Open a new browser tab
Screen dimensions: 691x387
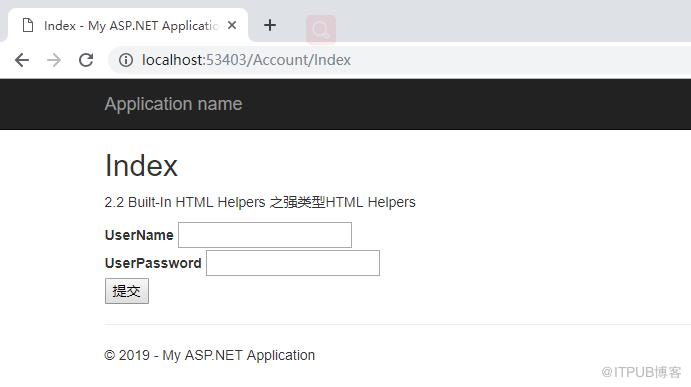coord(270,25)
